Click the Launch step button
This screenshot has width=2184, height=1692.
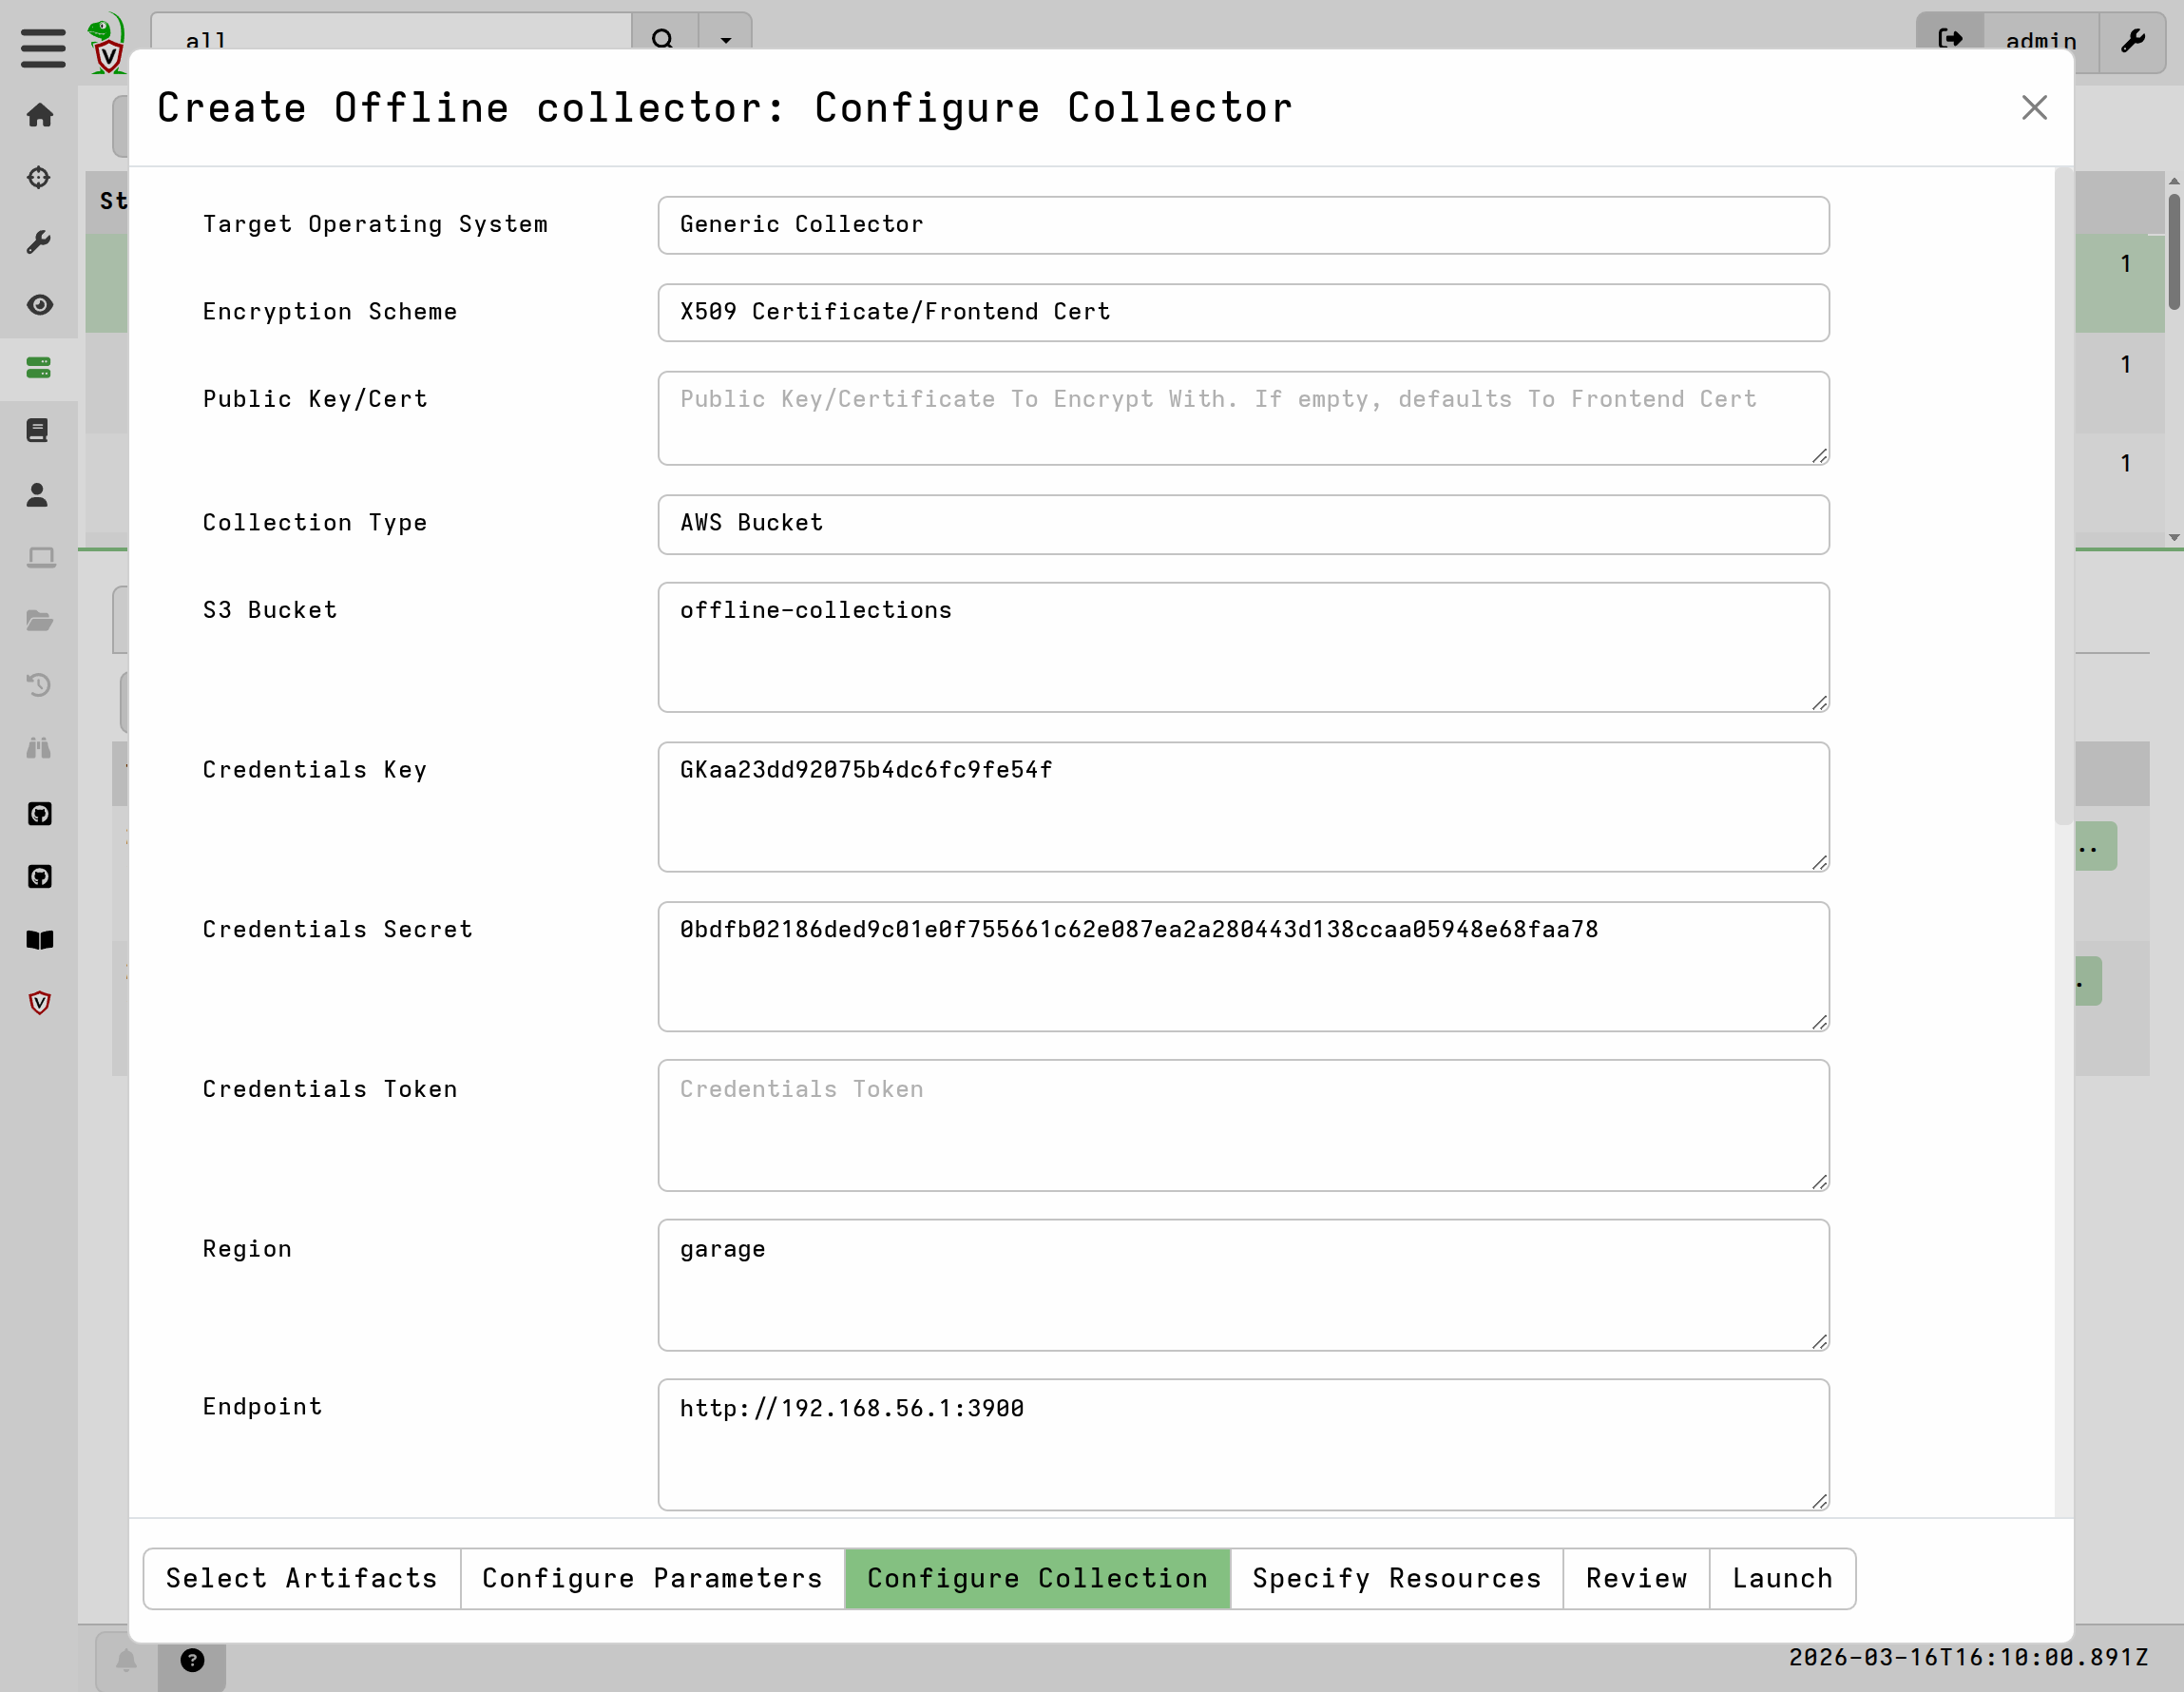[x=1783, y=1579]
